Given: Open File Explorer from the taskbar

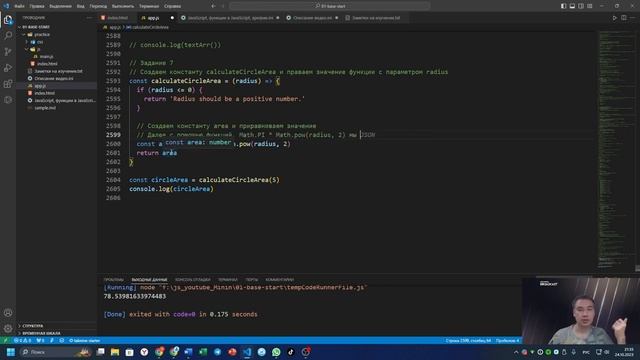Looking at the screenshot, I should coord(115,352).
